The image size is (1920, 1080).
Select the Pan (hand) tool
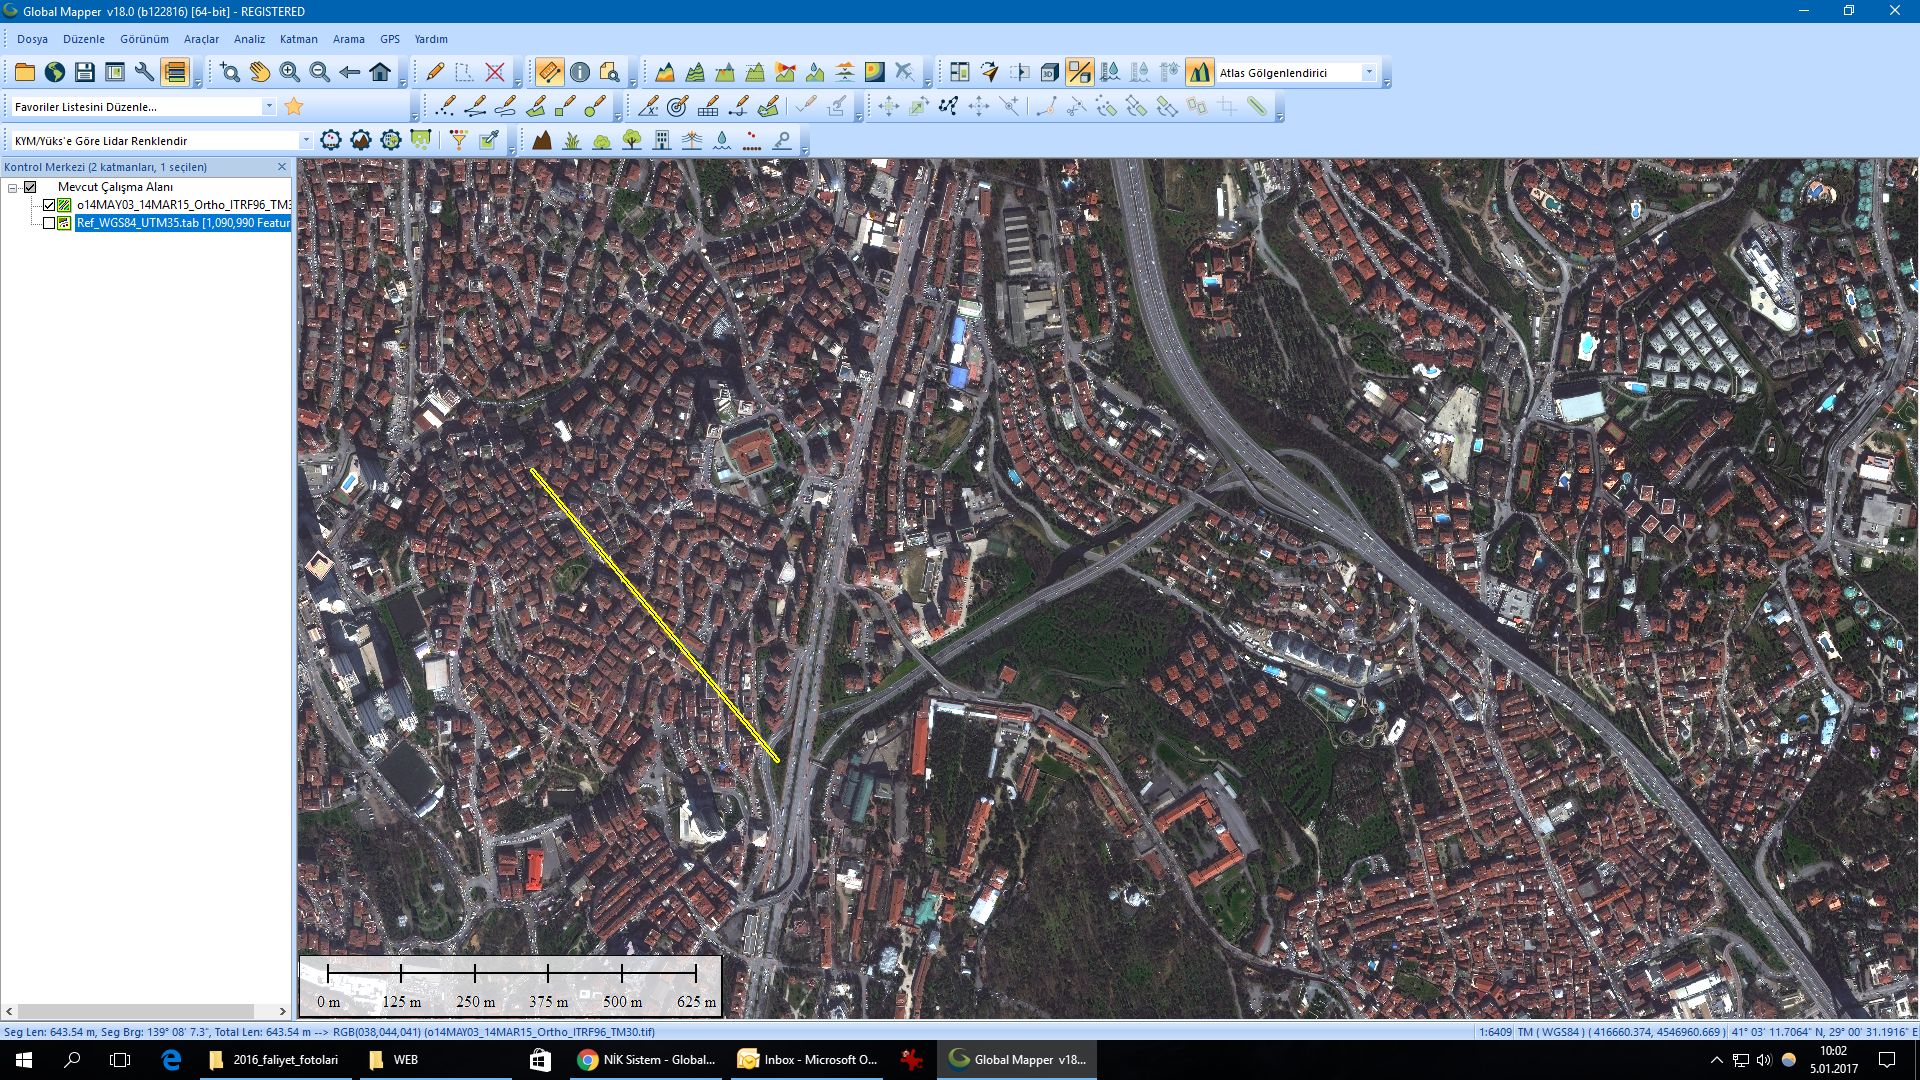pos(260,72)
